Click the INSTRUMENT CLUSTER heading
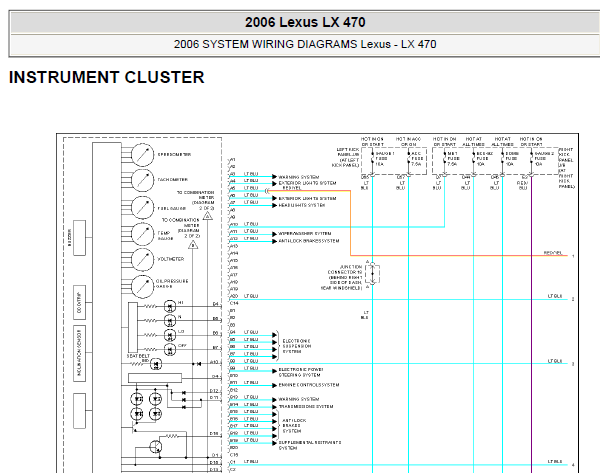This screenshot has width=600, height=473. (107, 77)
